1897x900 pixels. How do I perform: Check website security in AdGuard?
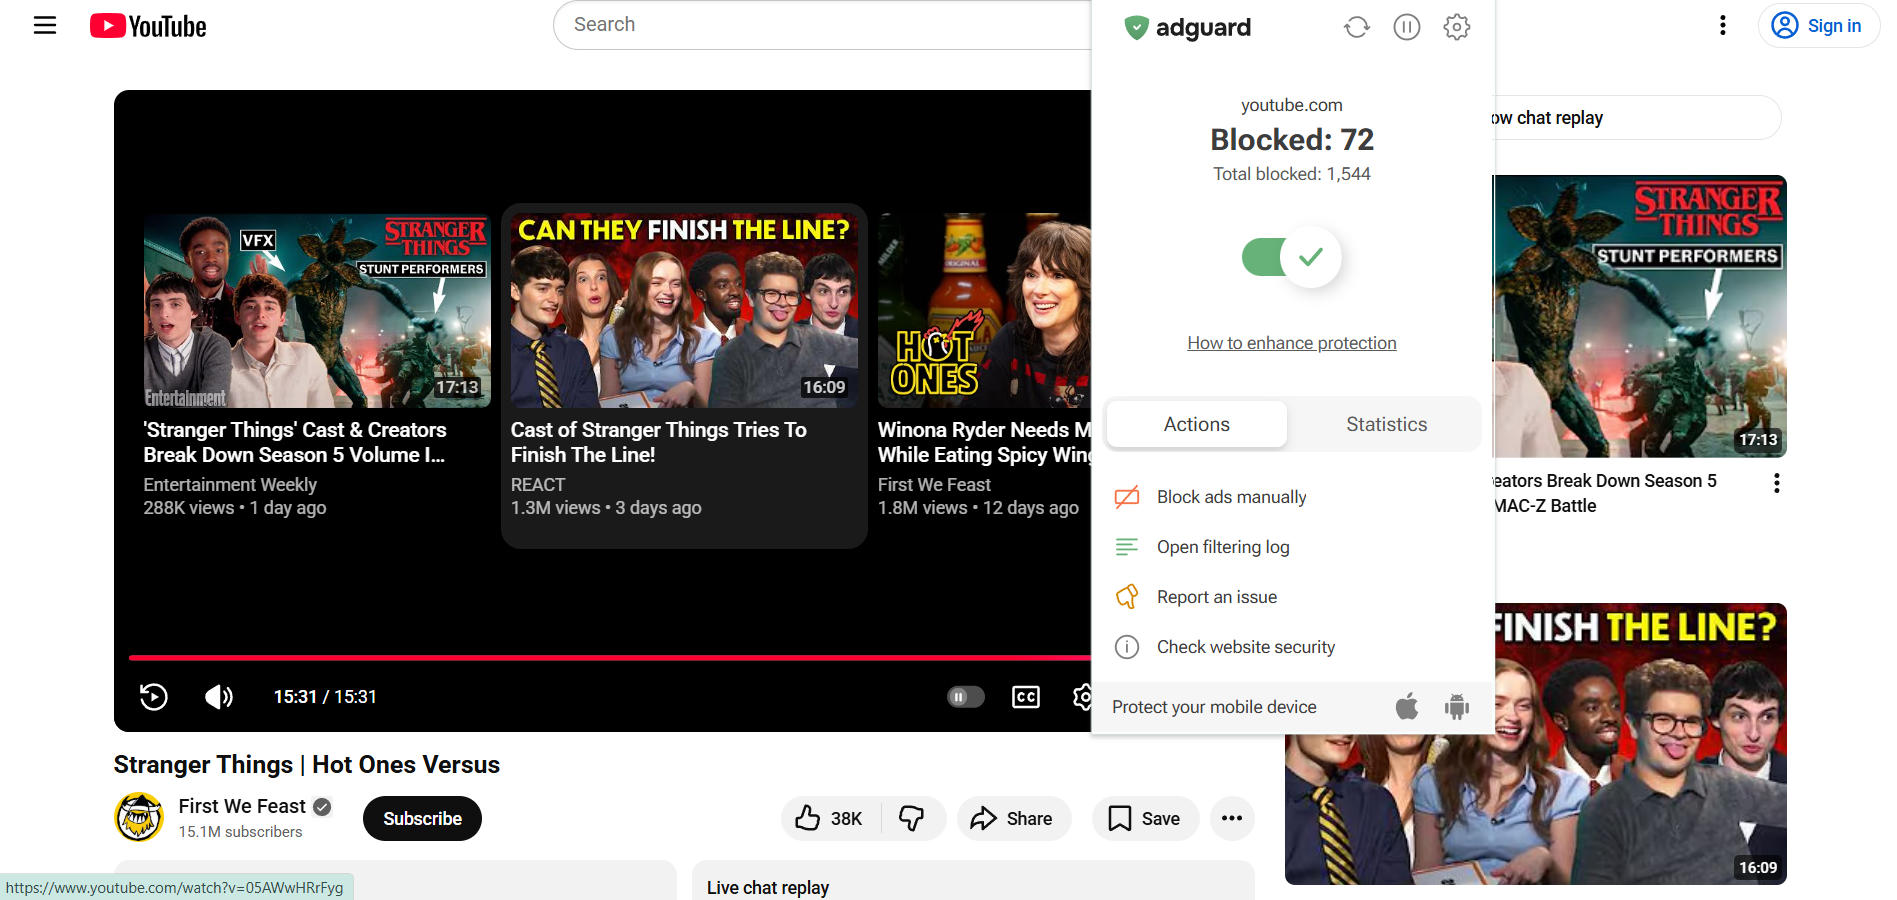pos(1245,646)
